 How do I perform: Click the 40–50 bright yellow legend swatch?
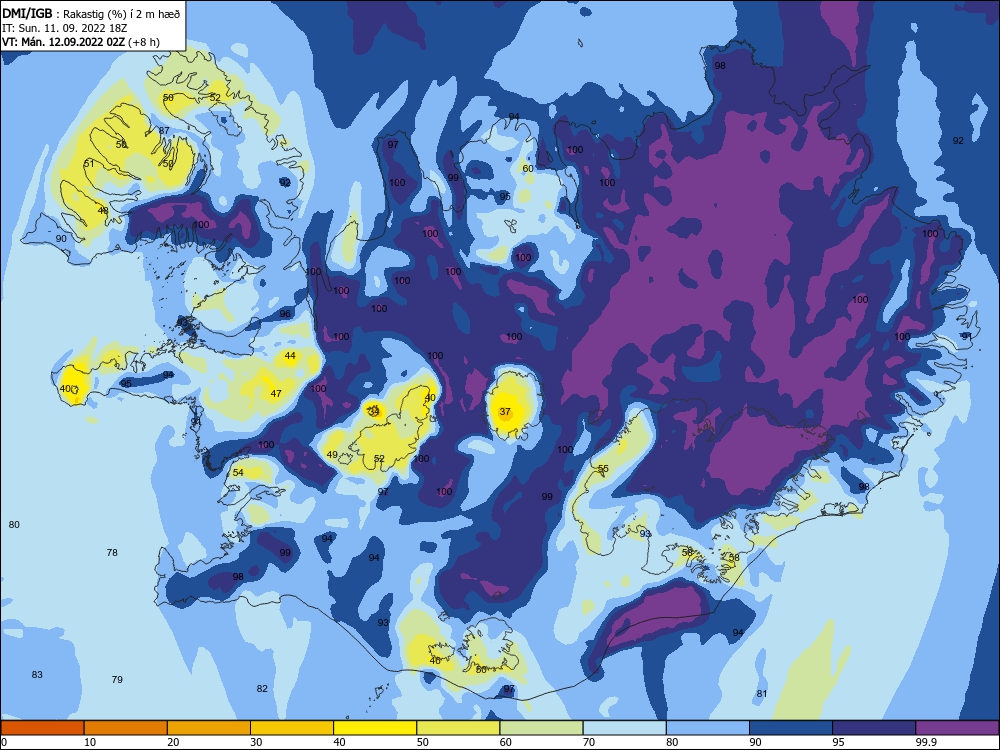(375, 728)
